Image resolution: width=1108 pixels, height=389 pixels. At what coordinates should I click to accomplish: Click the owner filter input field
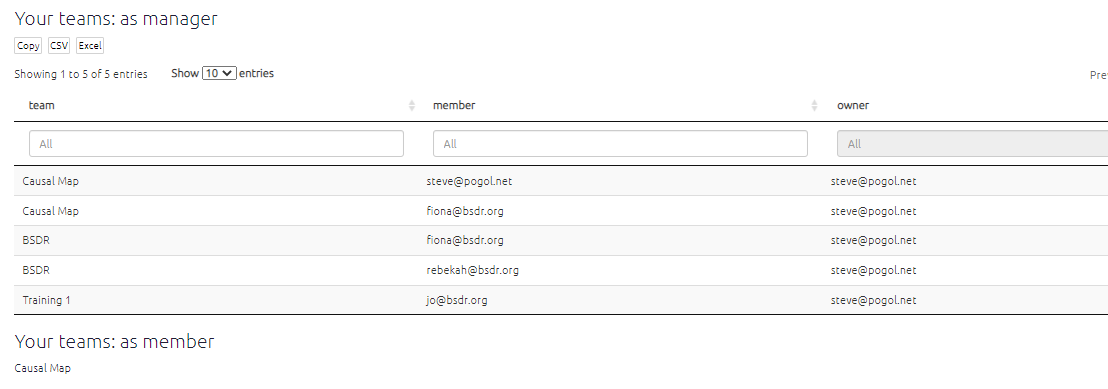coord(972,144)
